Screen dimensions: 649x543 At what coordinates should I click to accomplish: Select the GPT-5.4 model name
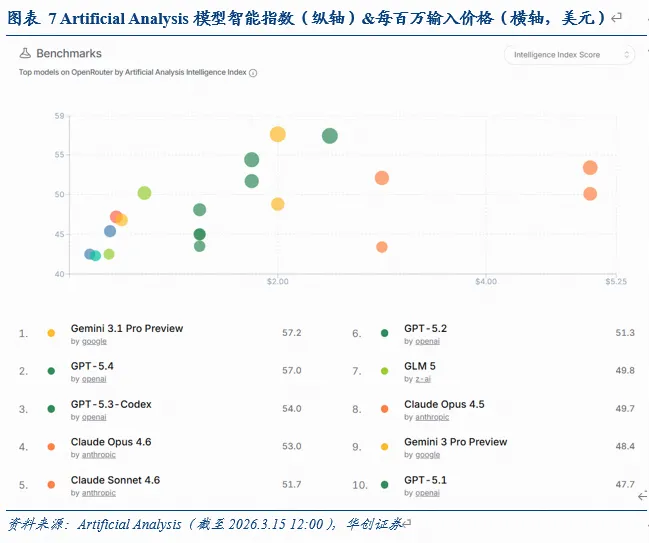[92, 366]
